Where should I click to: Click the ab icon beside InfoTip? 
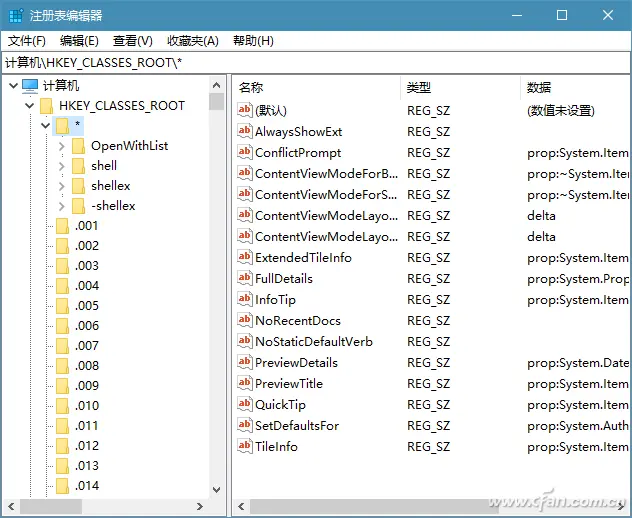click(245, 299)
